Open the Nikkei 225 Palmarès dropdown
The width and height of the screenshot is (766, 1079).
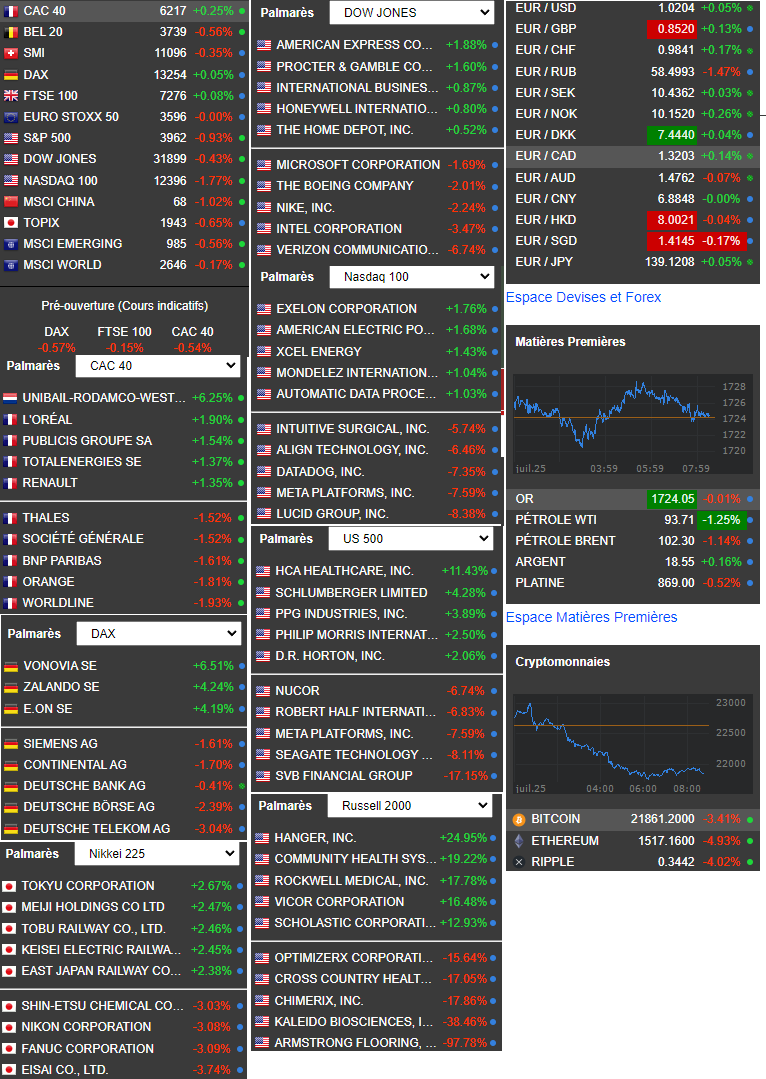click(156, 854)
